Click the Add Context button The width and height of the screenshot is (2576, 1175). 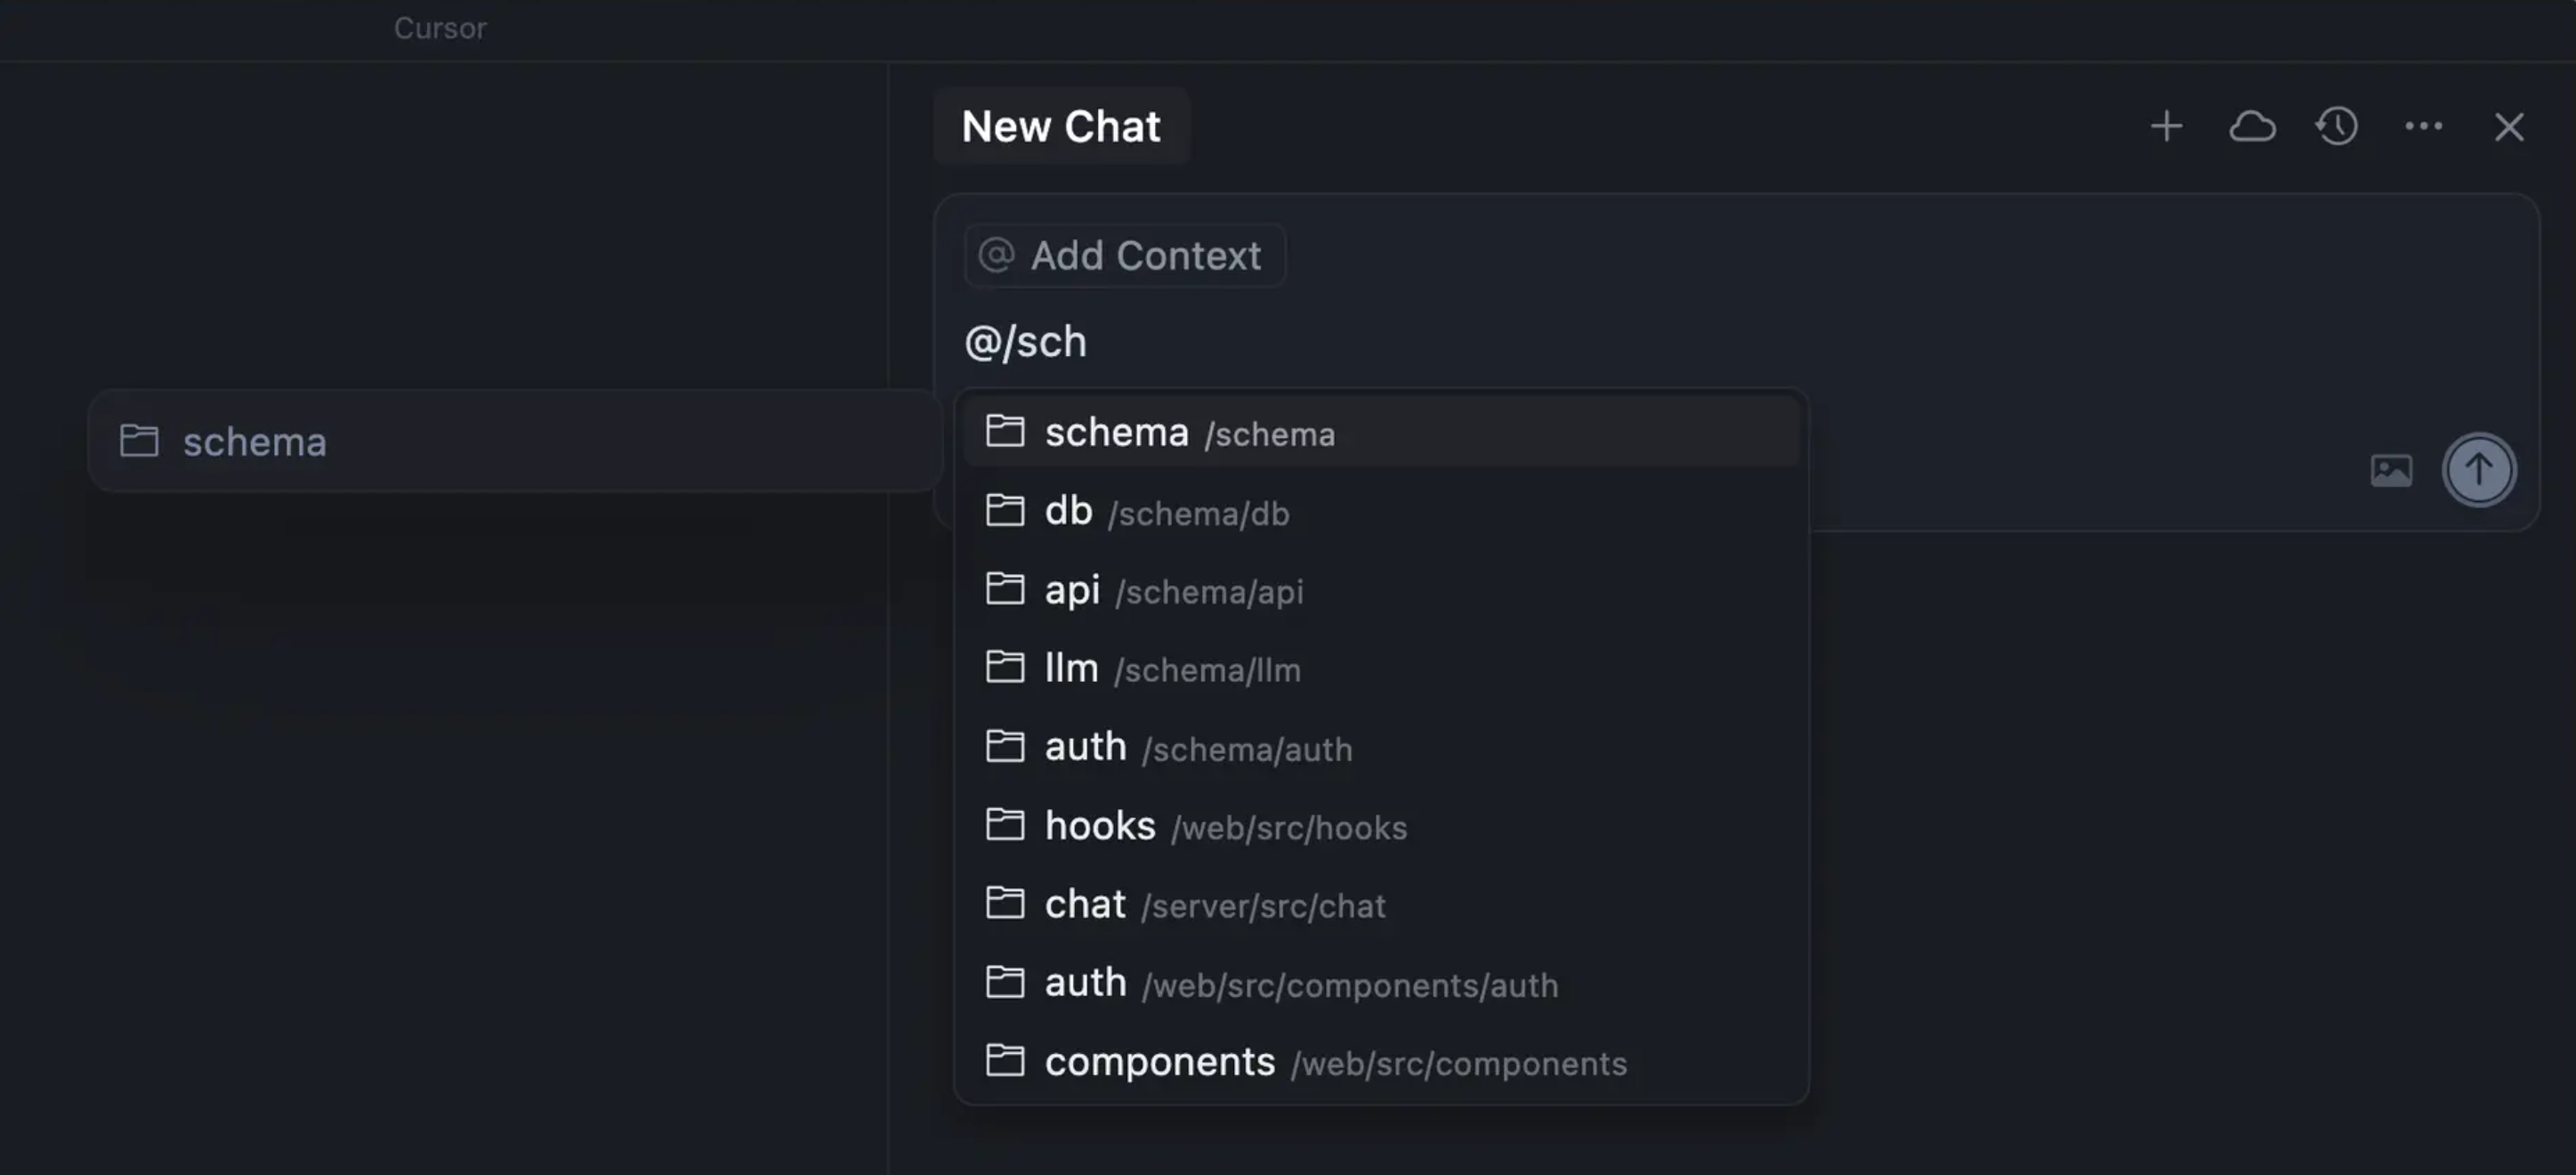pyautogui.click(x=1124, y=256)
